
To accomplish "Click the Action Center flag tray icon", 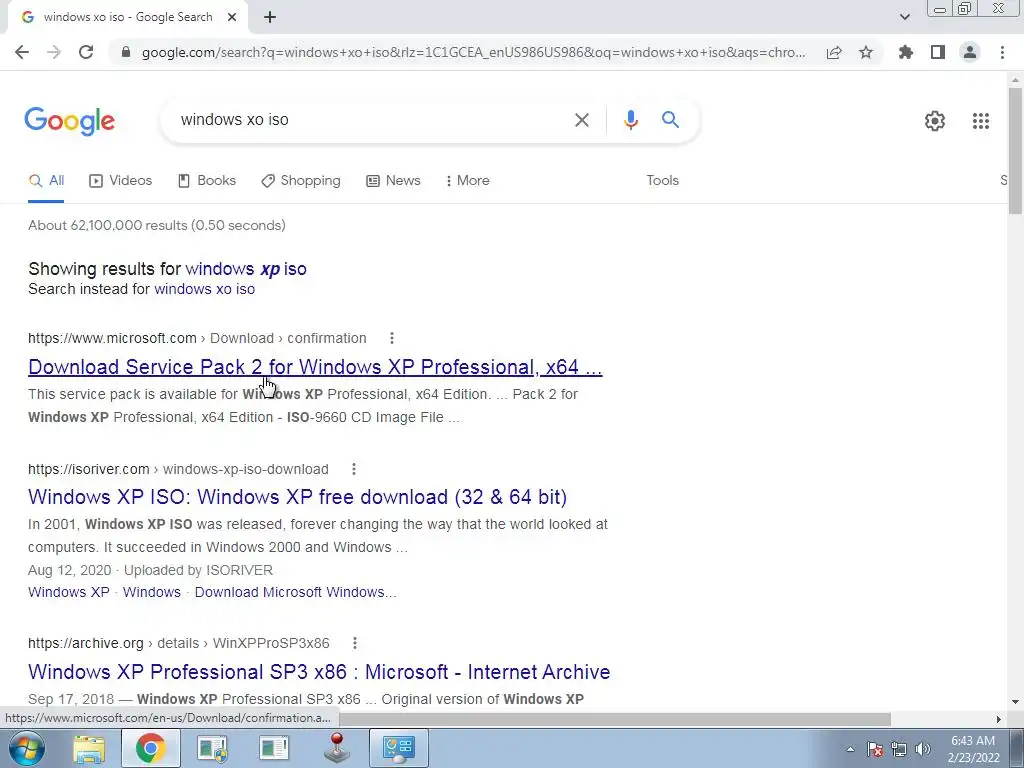I will pyautogui.click(x=875, y=749).
